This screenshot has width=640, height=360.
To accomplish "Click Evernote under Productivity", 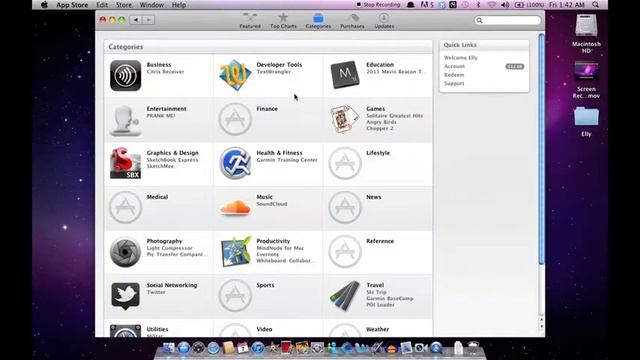I will click(268, 254).
